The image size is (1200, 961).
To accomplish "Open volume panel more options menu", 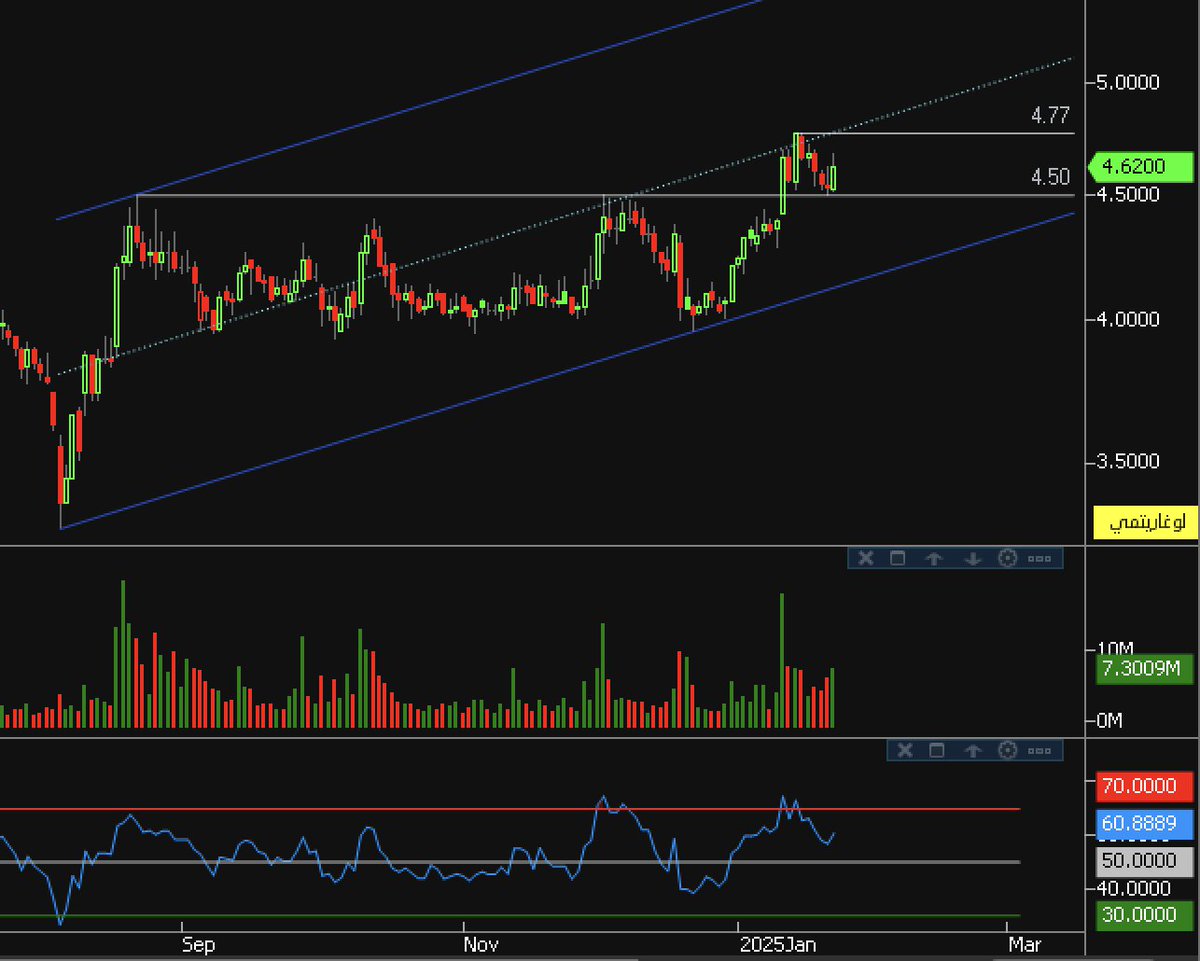I will click(1040, 558).
